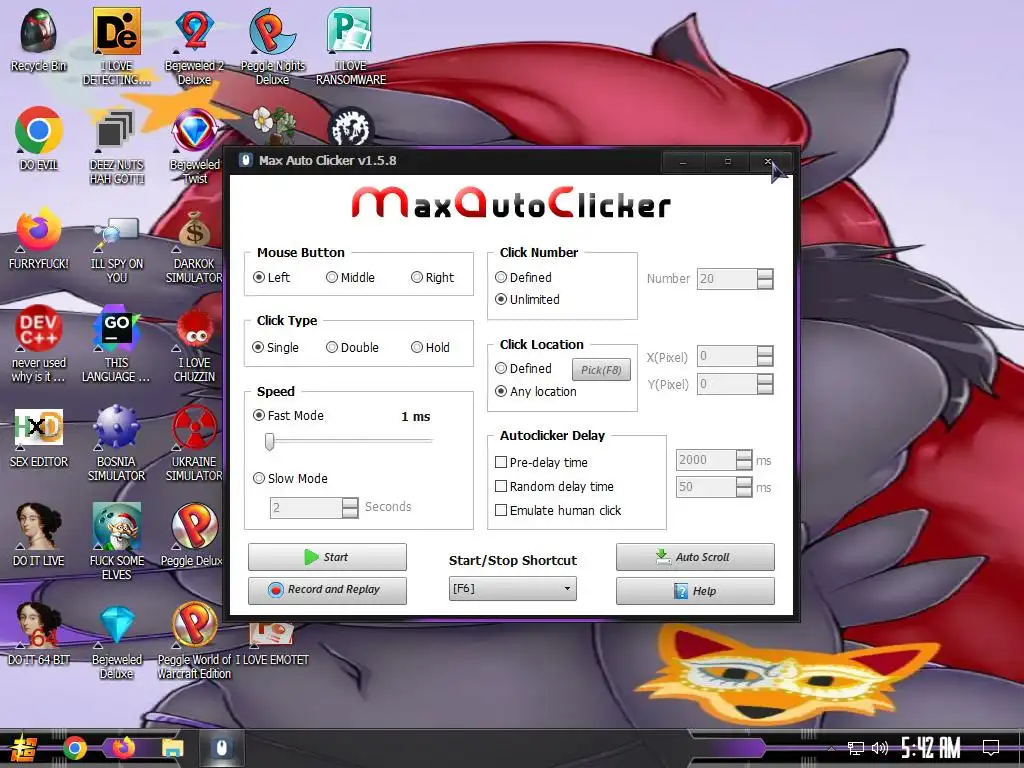Viewport: 1024px width, 768px height.
Task: Click the pre-delay 2000 ms stepper
Action: tap(744, 460)
